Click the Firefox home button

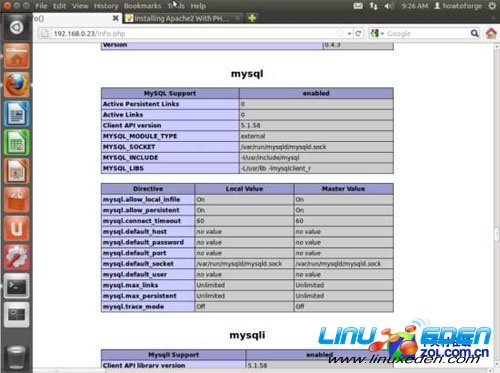(x=491, y=33)
